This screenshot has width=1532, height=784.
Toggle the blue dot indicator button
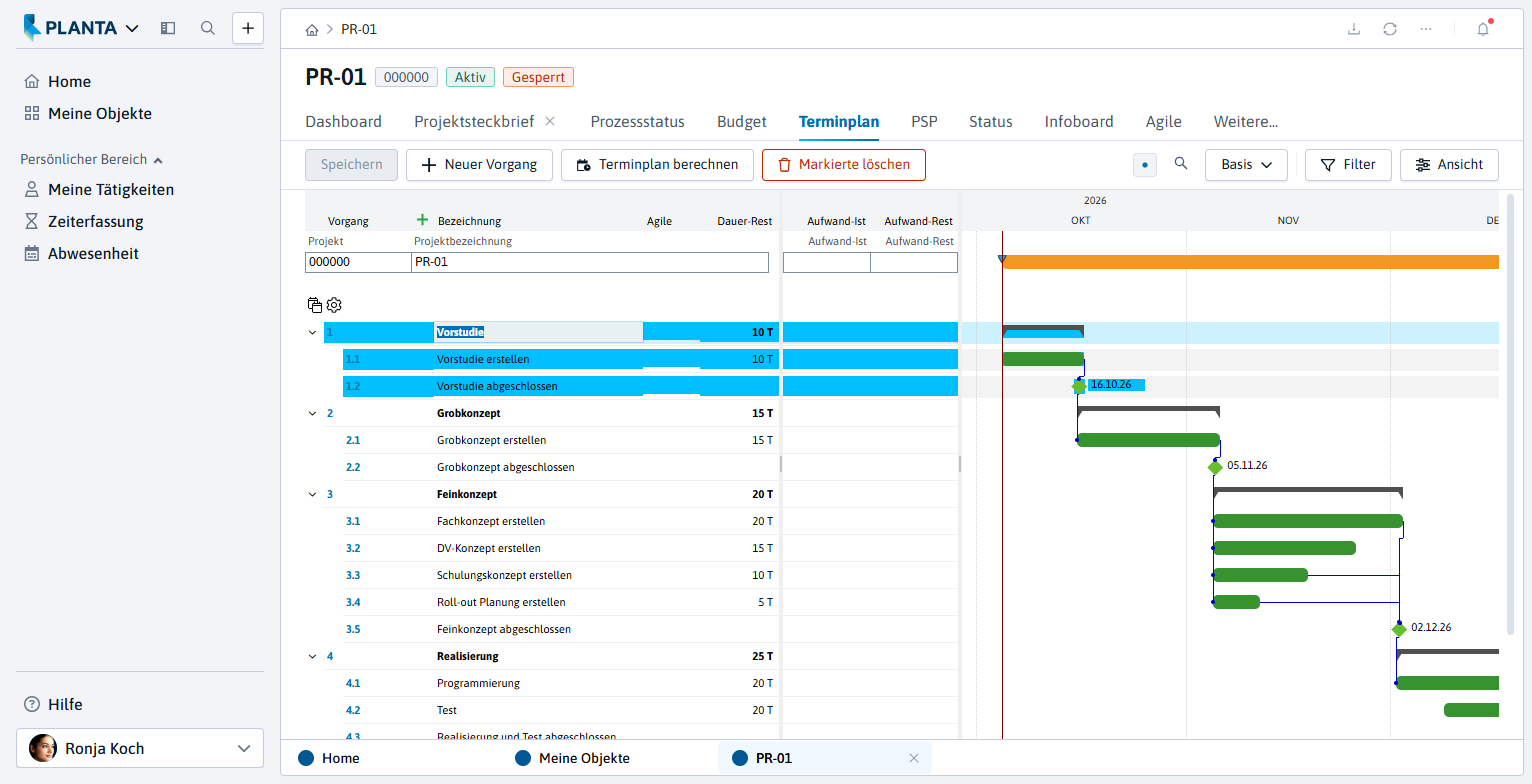(x=1145, y=164)
